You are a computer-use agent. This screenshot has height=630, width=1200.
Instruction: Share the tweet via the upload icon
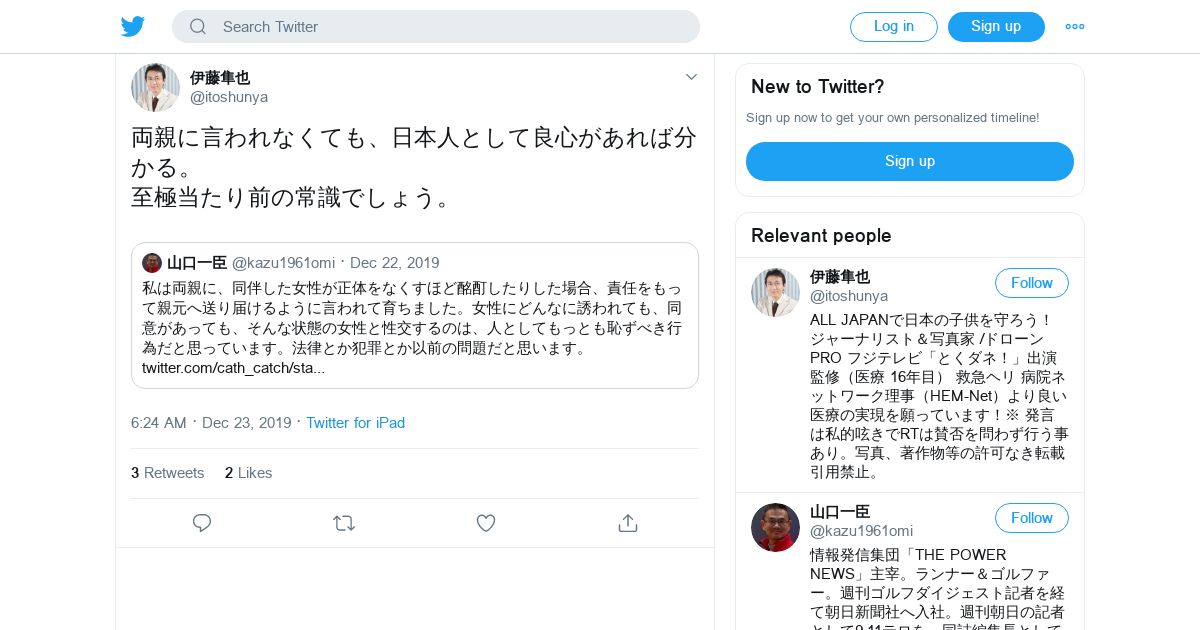point(628,523)
